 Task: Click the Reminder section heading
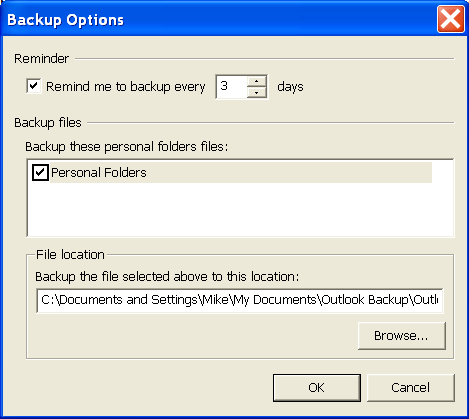pyautogui.click(x=41, y=59)
